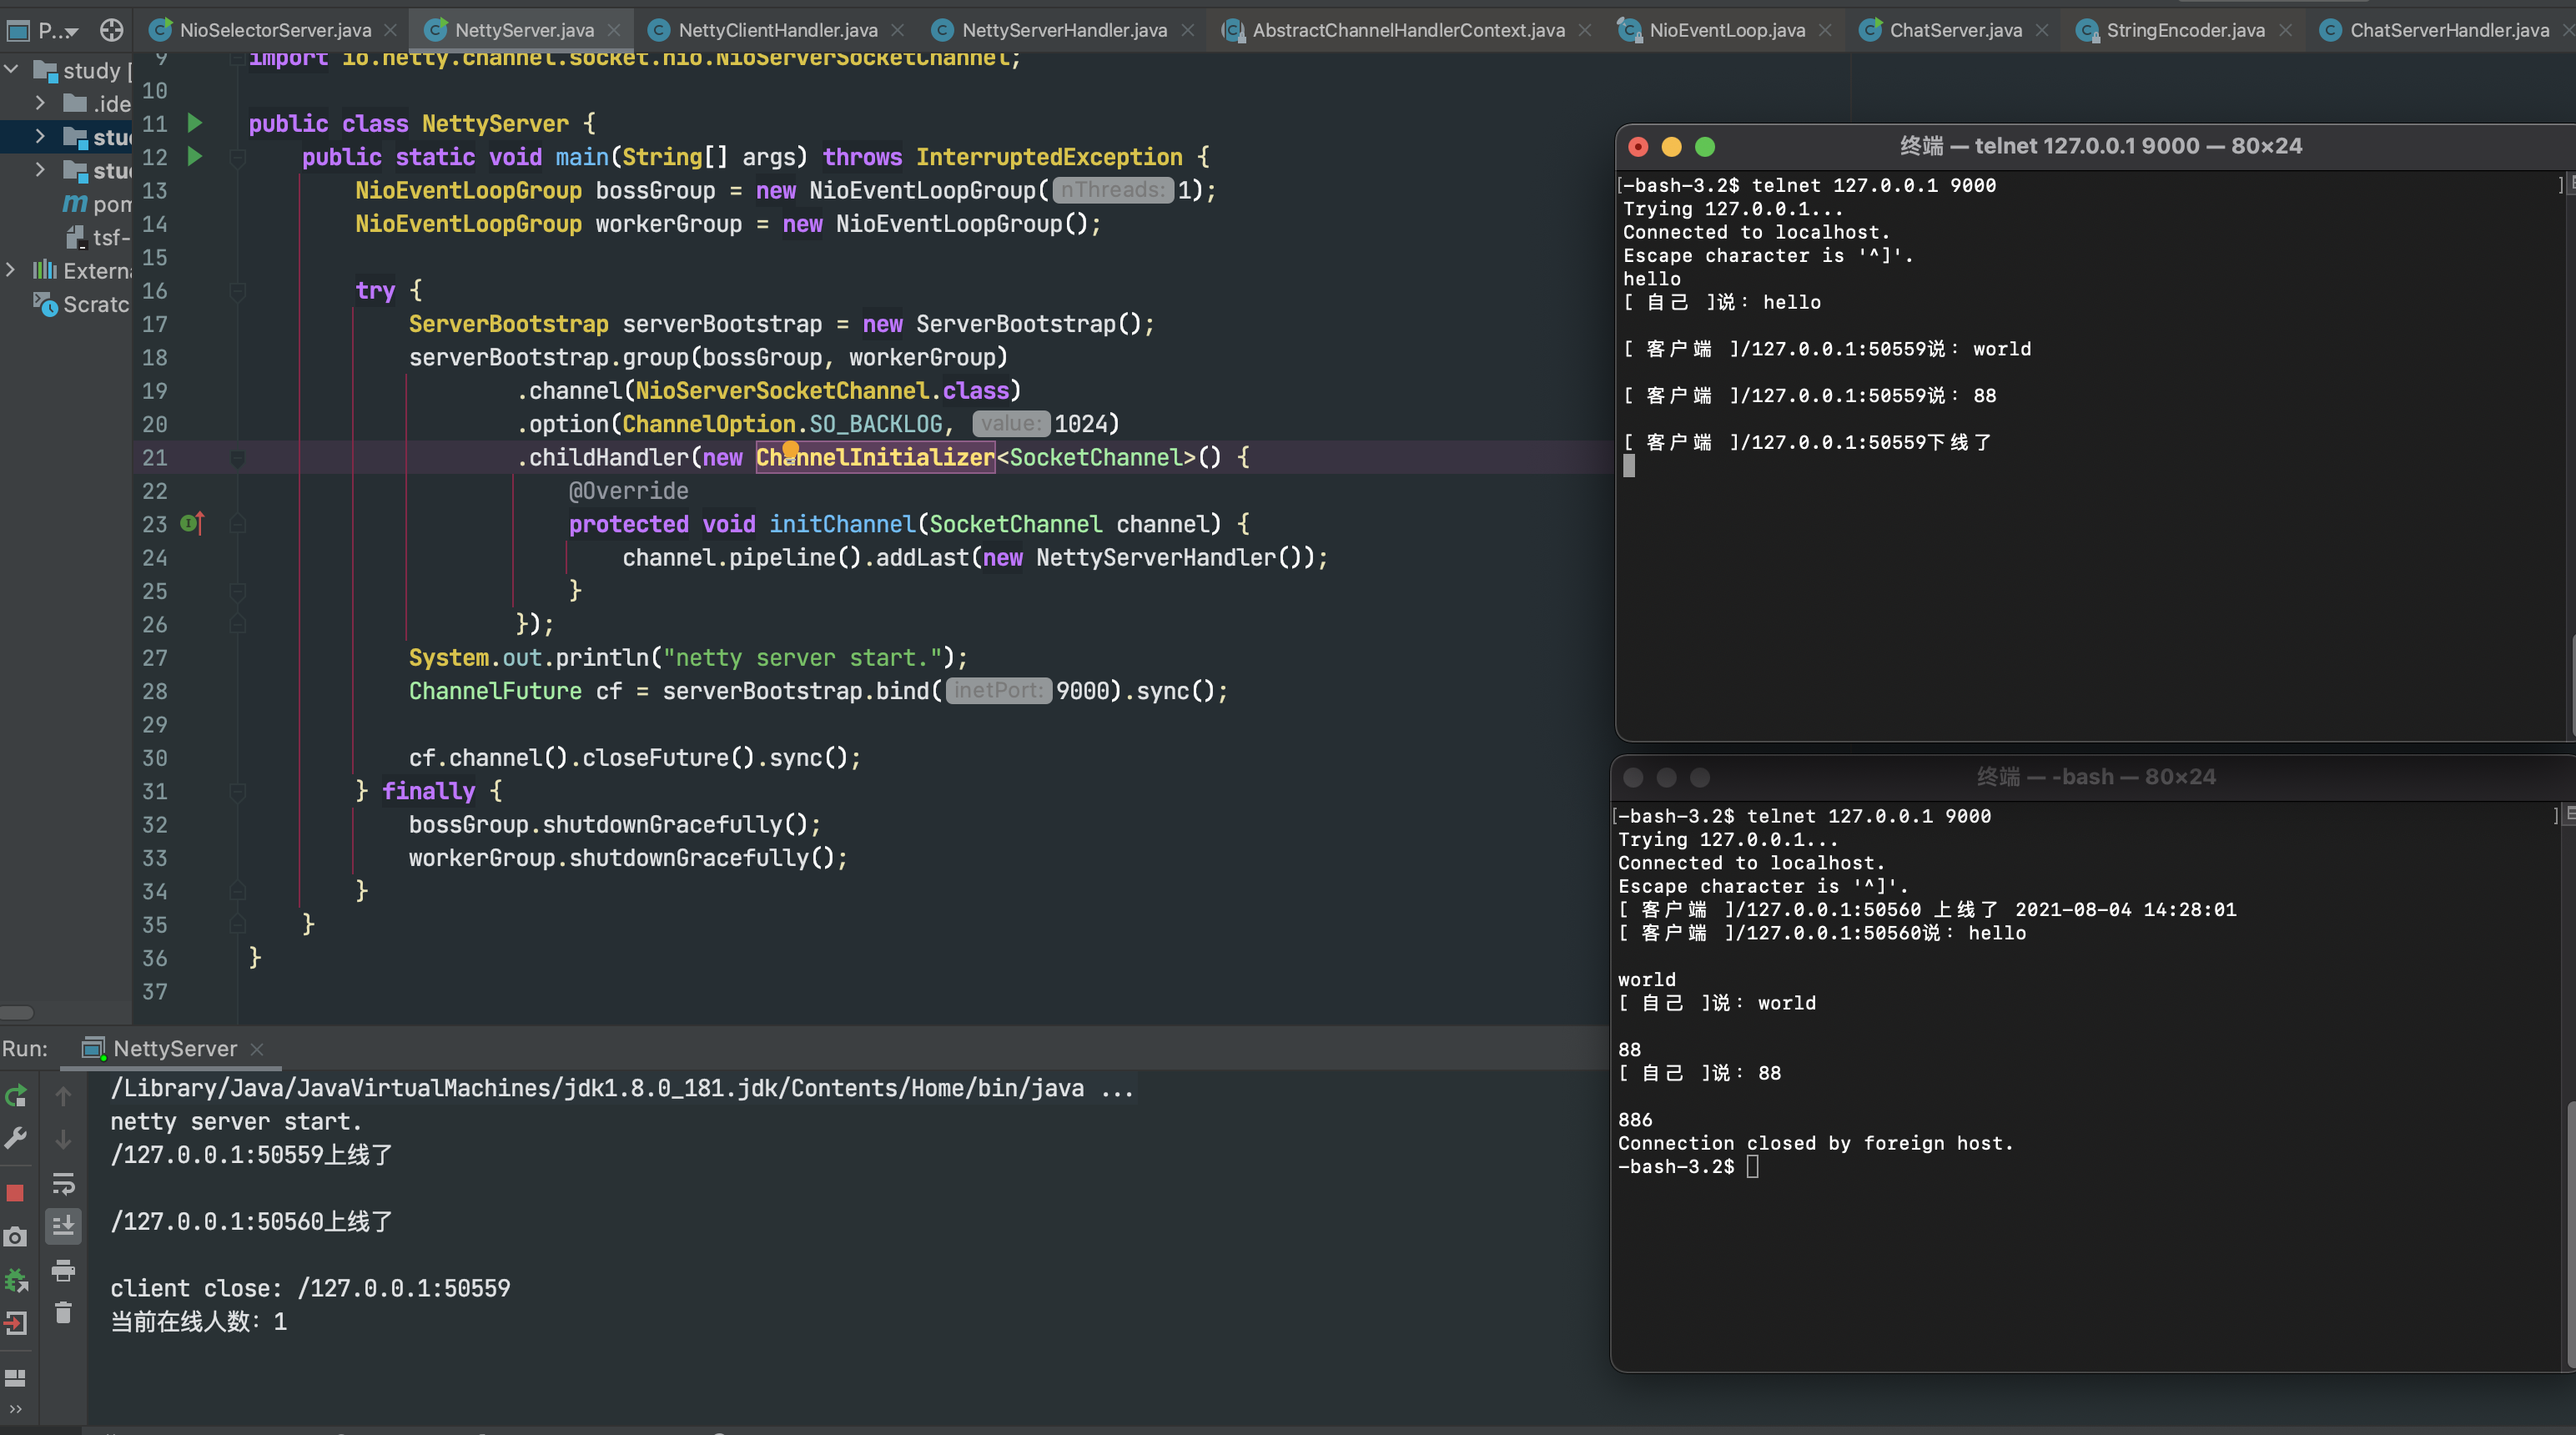Click the Select Opened File crosshair icon
The image size is (2576, 1435).
coord(112,30)
